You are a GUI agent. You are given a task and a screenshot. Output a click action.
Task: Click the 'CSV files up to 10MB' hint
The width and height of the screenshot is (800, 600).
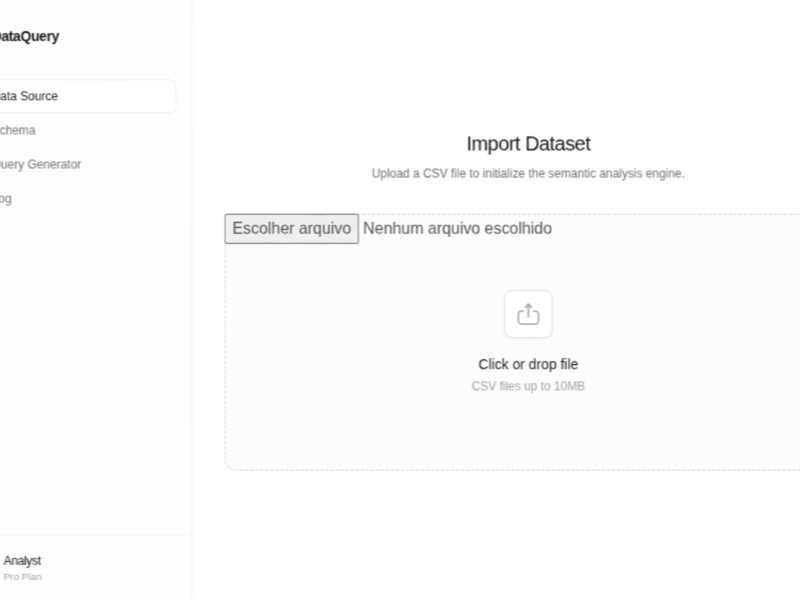pyautogui.click(x=528, y=386)
